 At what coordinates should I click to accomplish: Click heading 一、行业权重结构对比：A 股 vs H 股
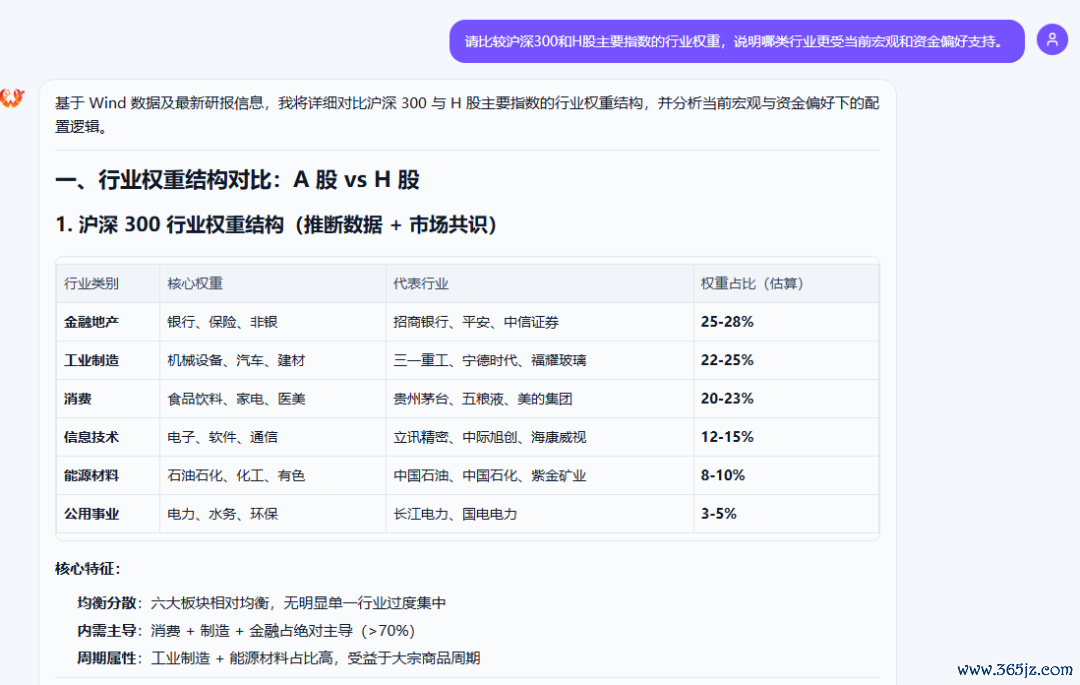[x=238, y=180]
